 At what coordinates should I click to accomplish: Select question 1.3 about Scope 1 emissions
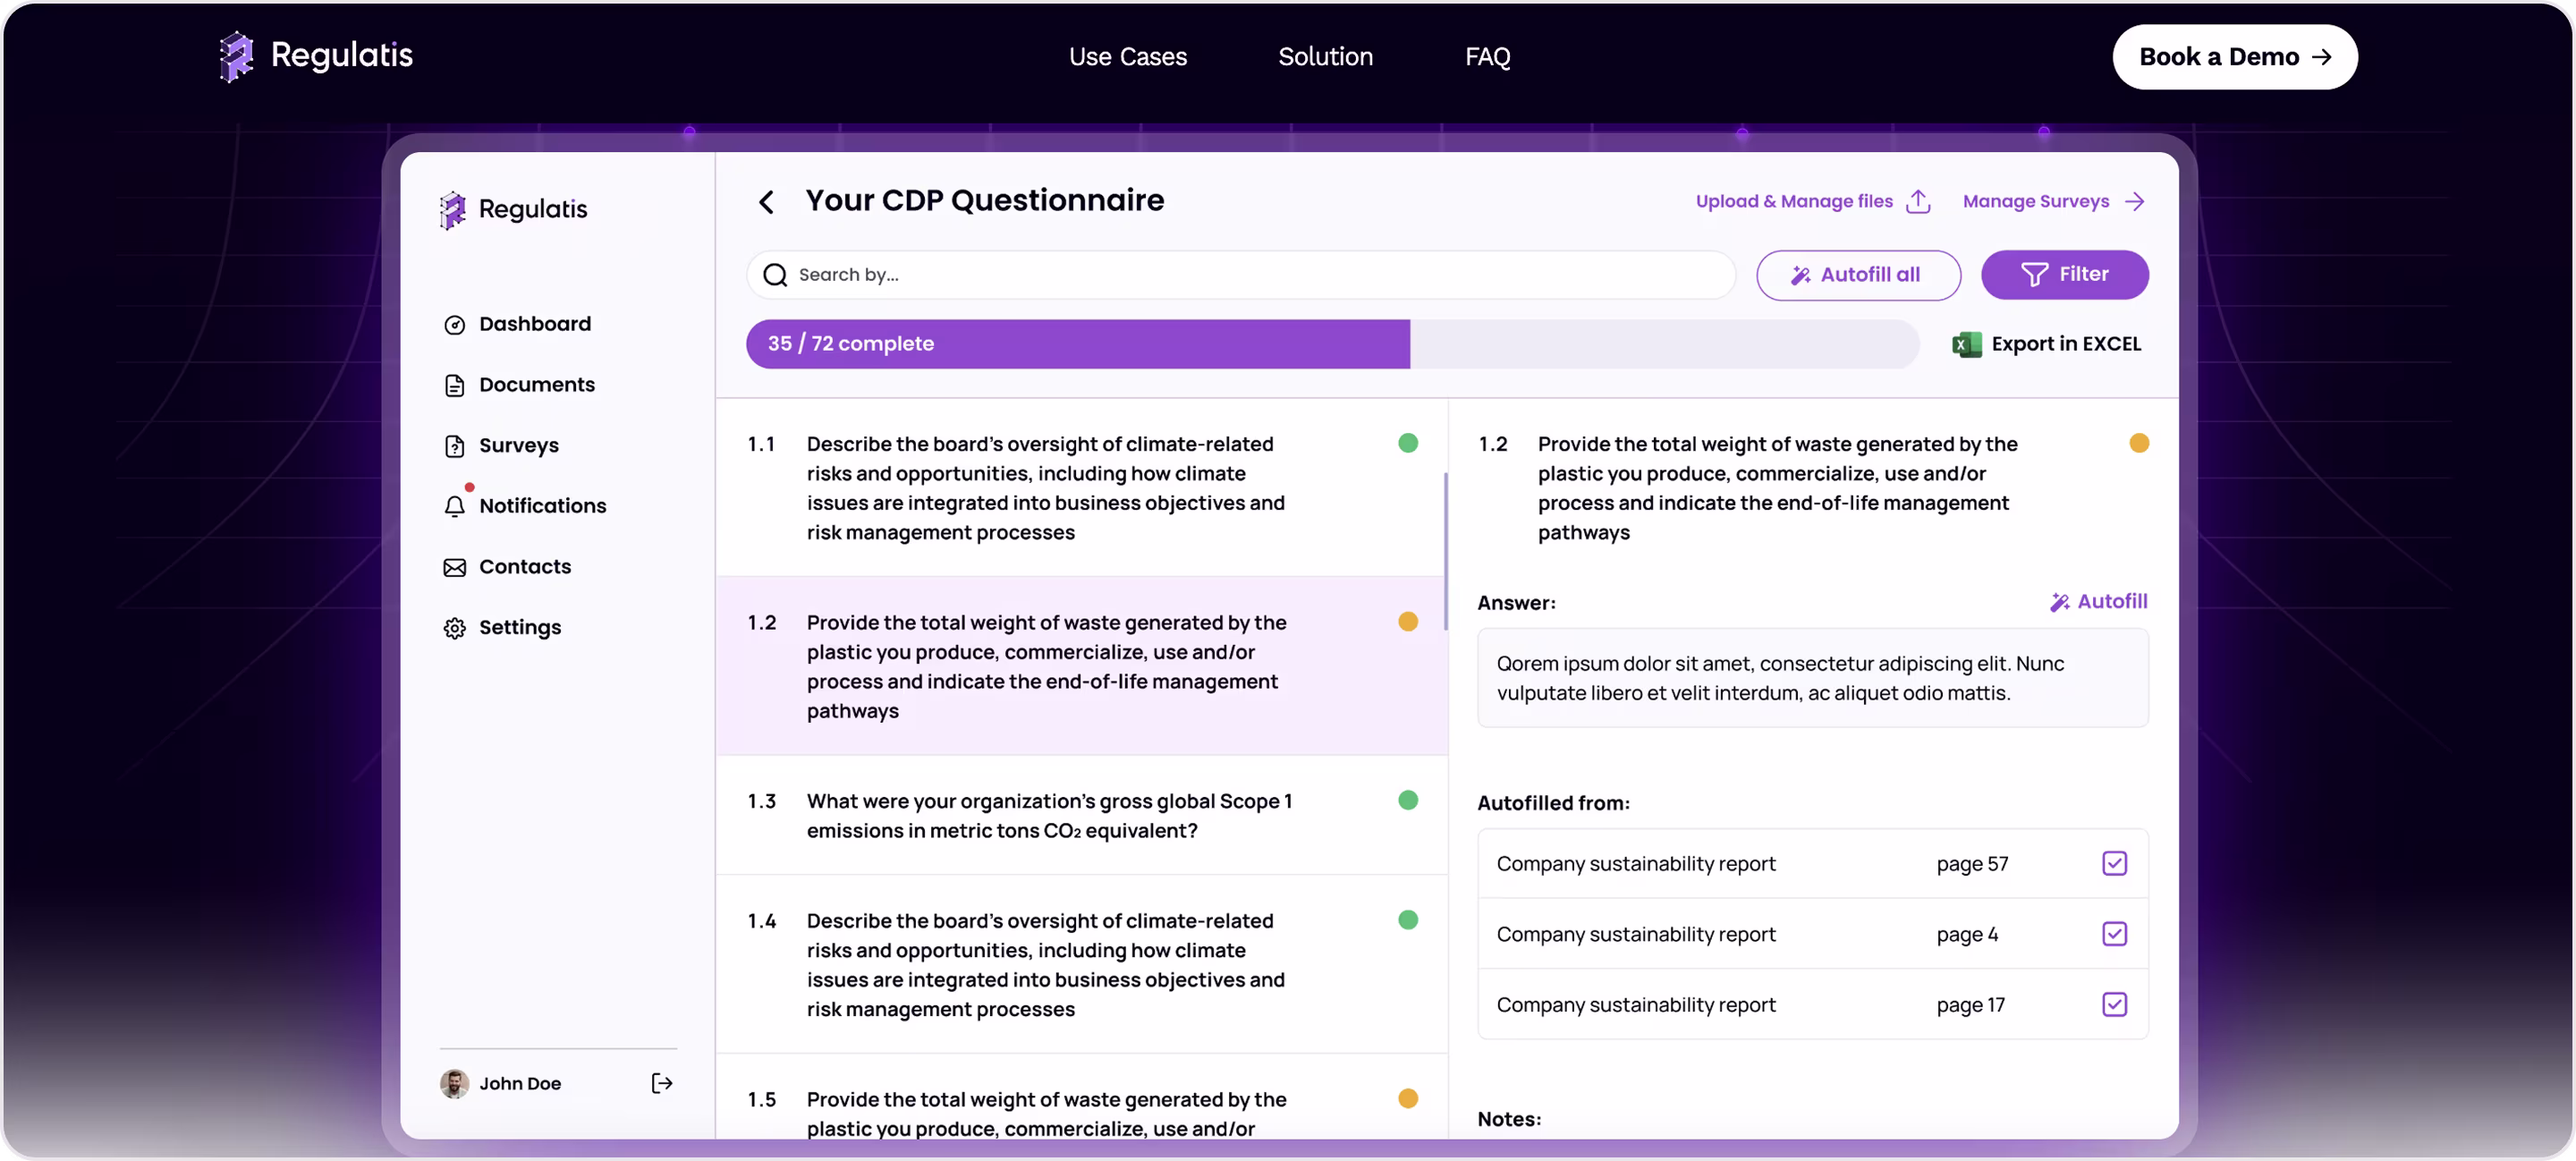[1081, 816]
